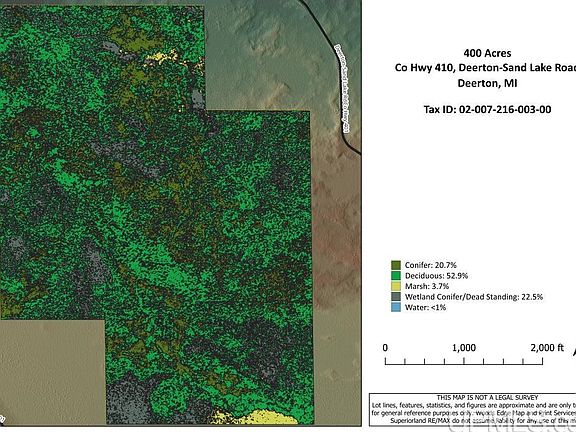
Task: Click the Wetland Conifer gray swatch
Action: point(396,297)
